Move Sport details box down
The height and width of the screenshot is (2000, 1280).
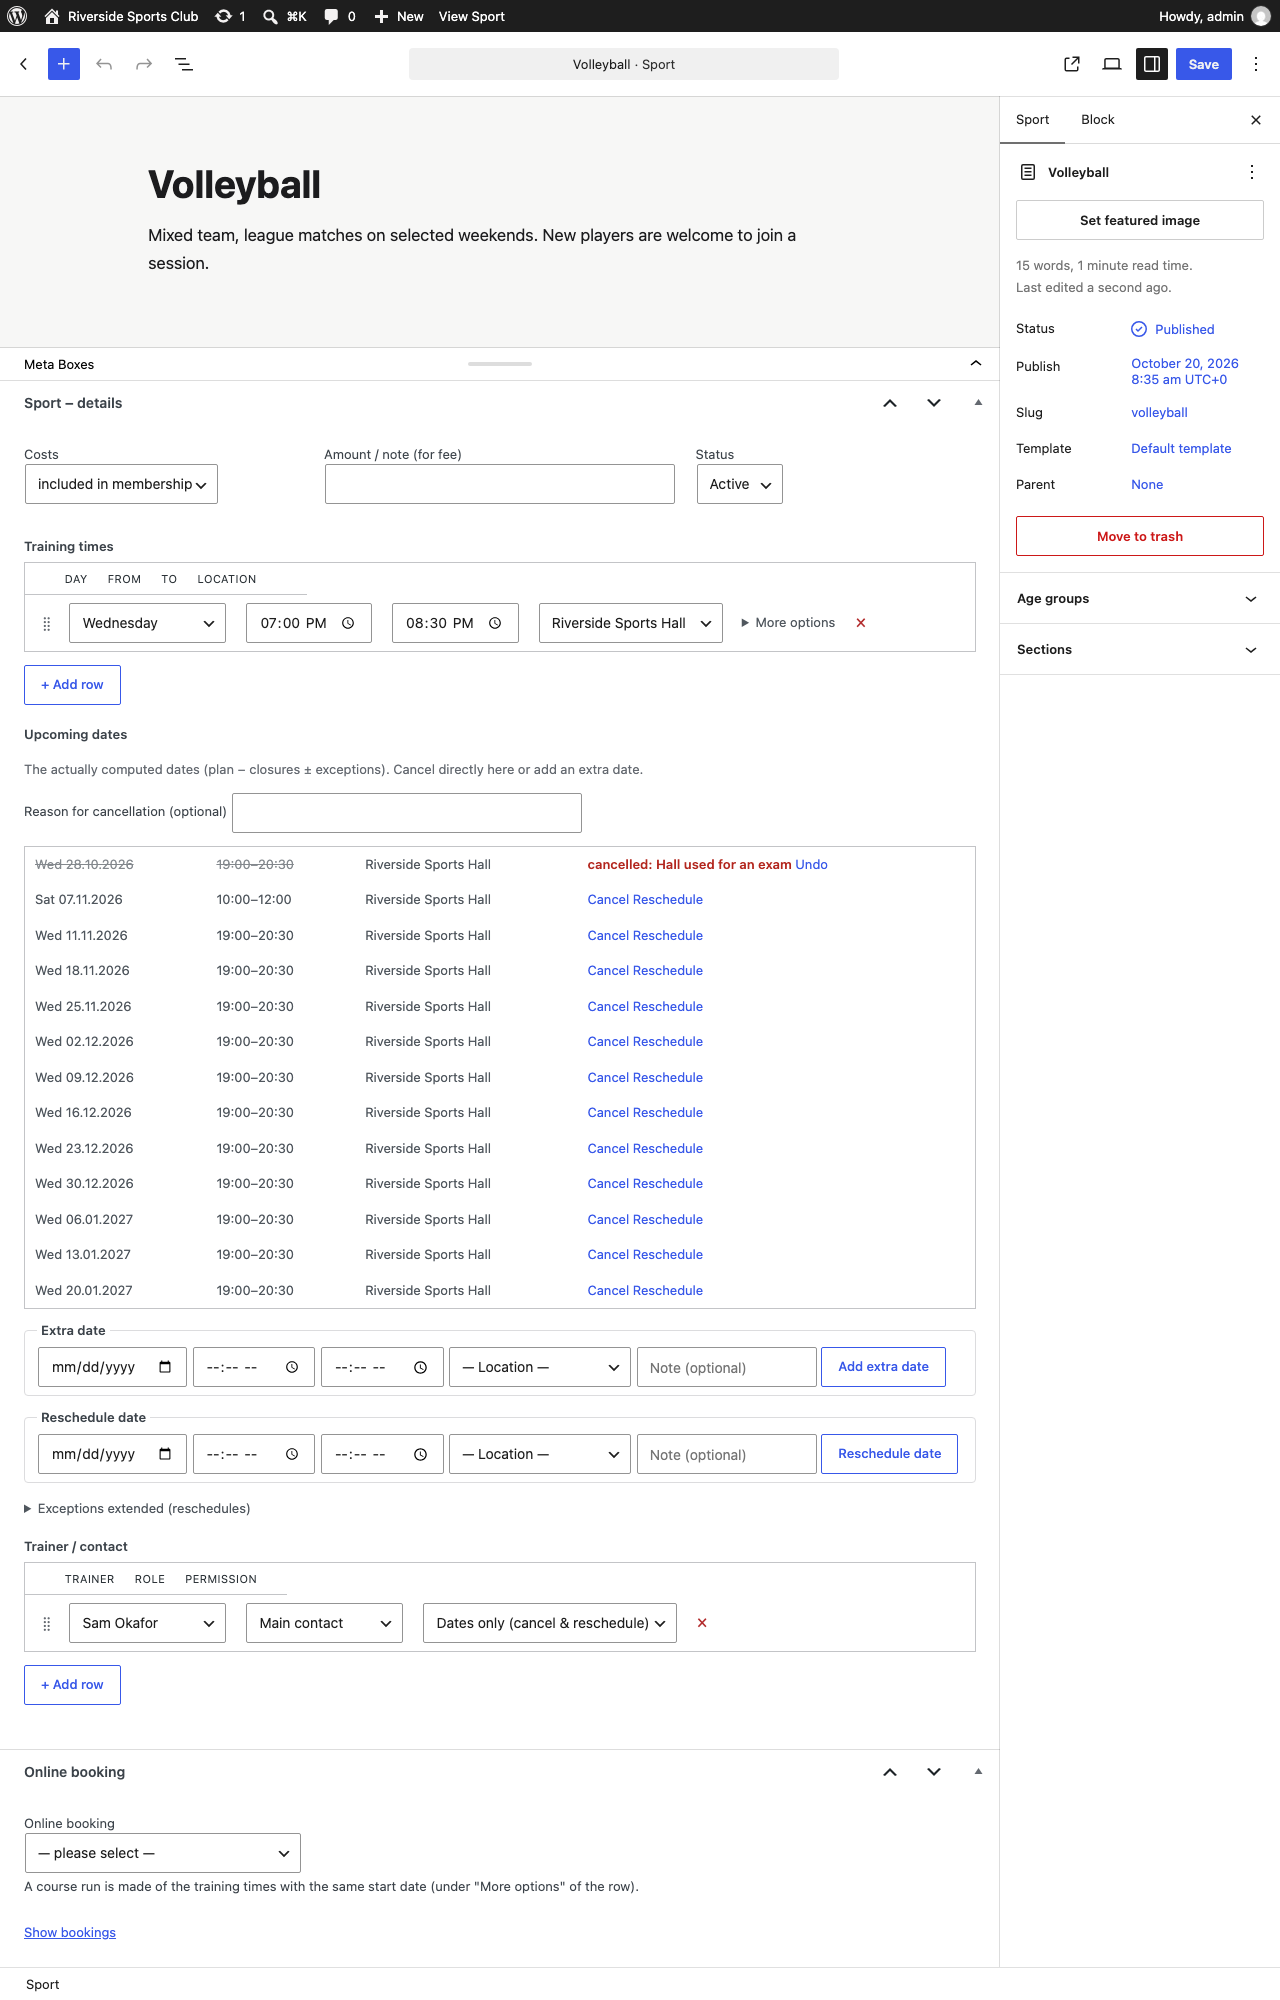coord(934,403)
